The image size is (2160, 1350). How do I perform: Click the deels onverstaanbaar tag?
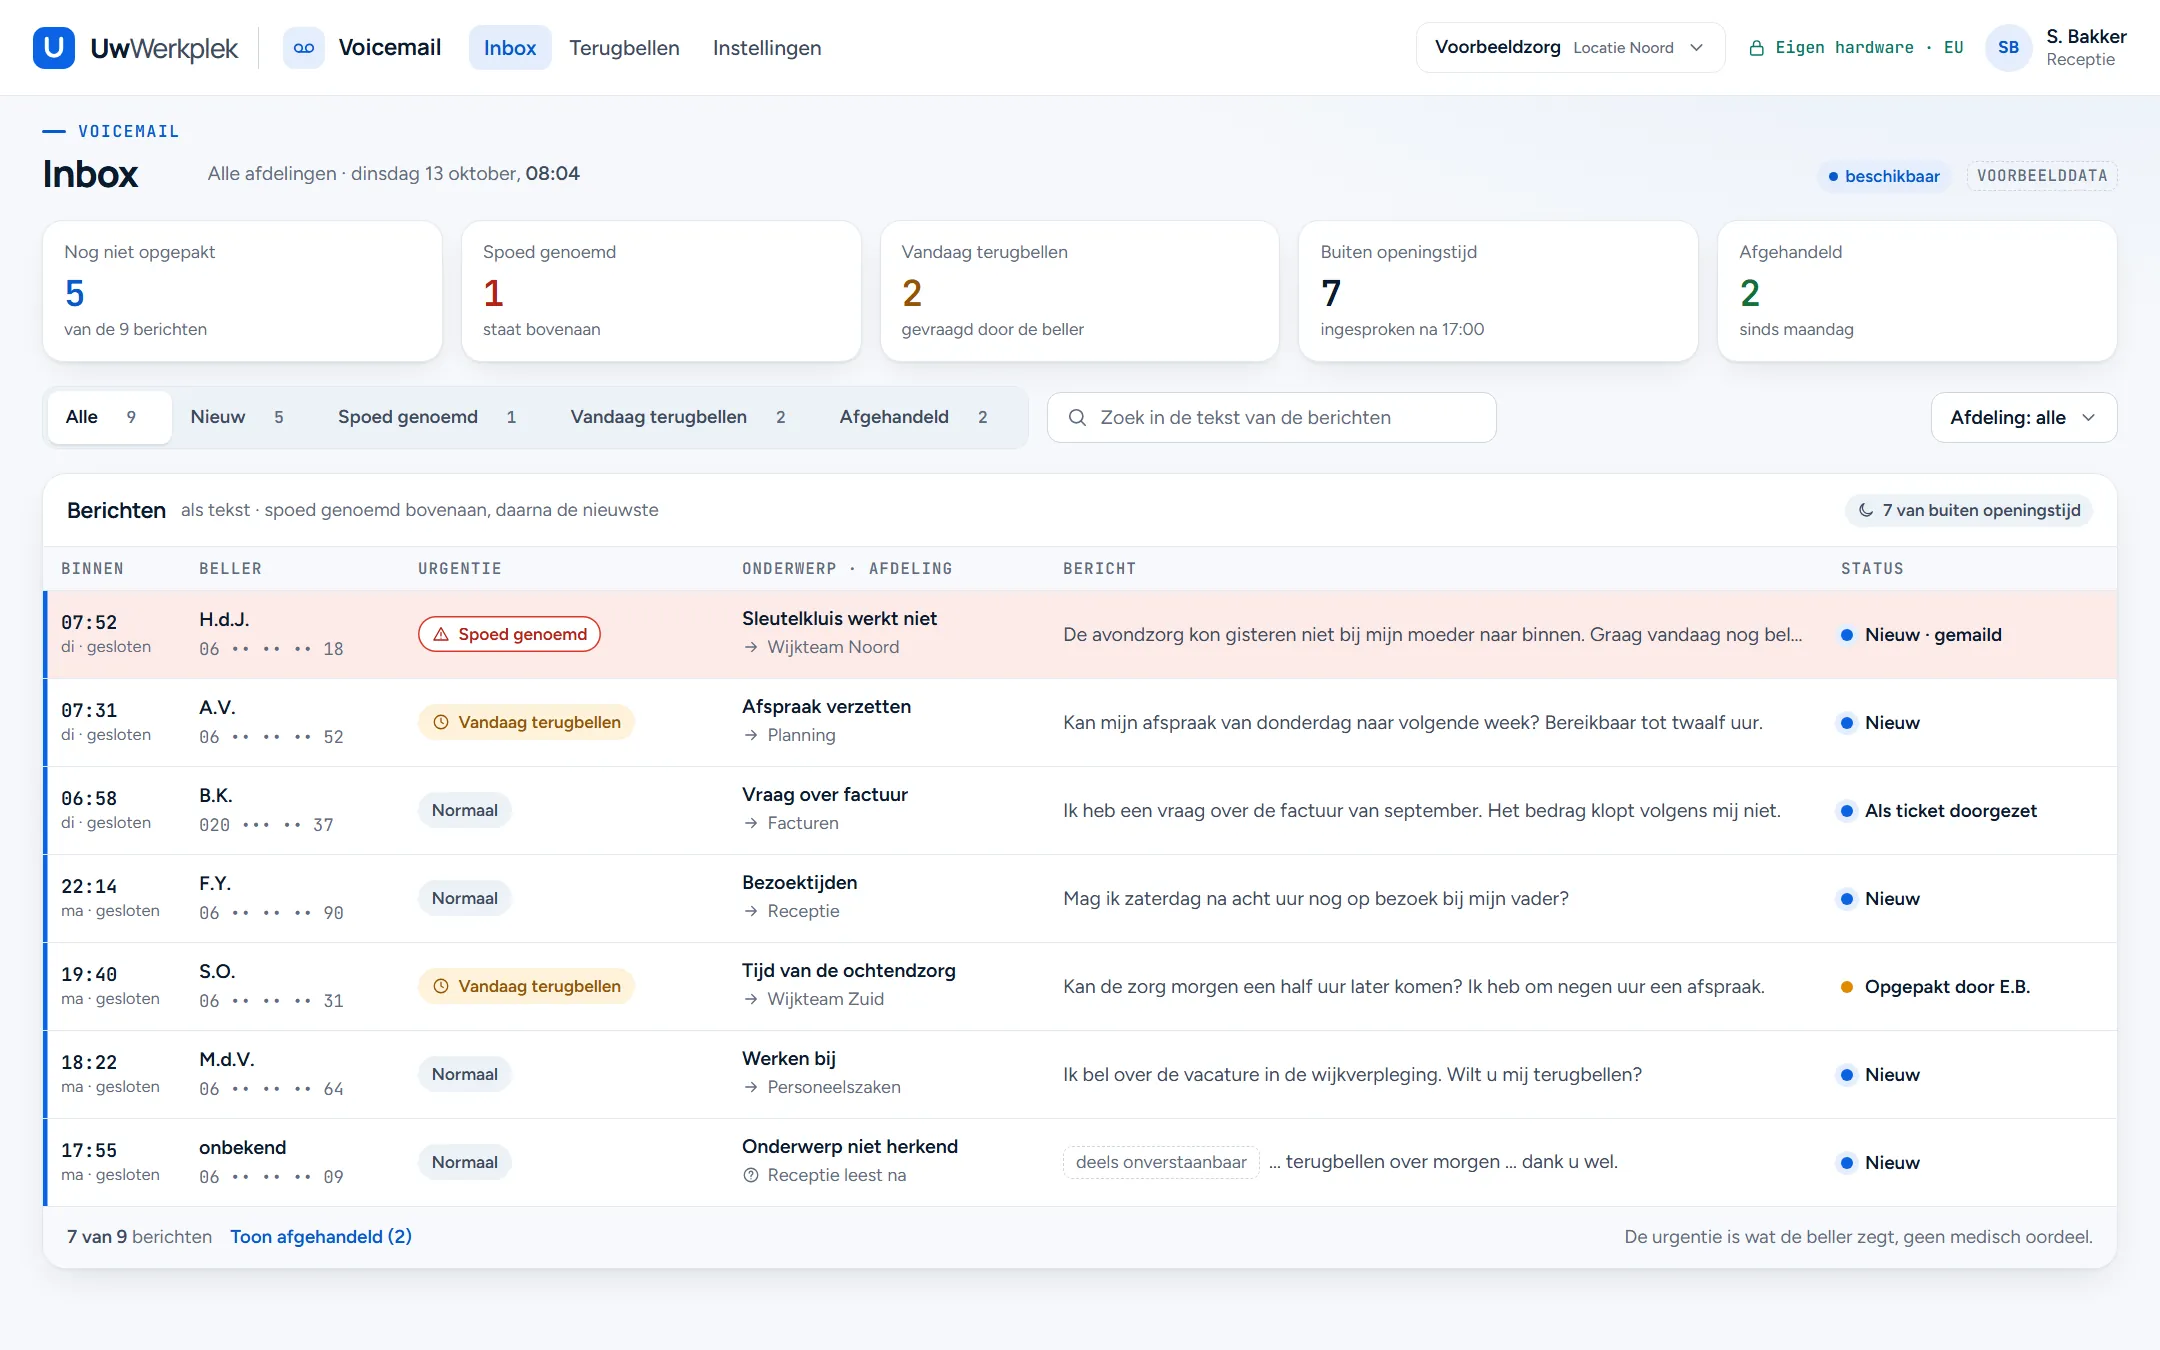click(1161, 1162)
